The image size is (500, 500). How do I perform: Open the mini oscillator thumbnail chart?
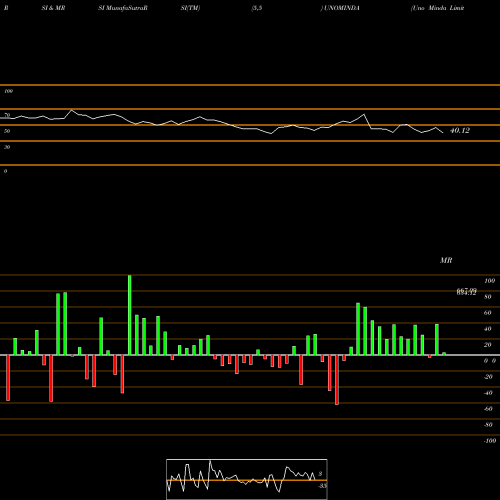247,479
